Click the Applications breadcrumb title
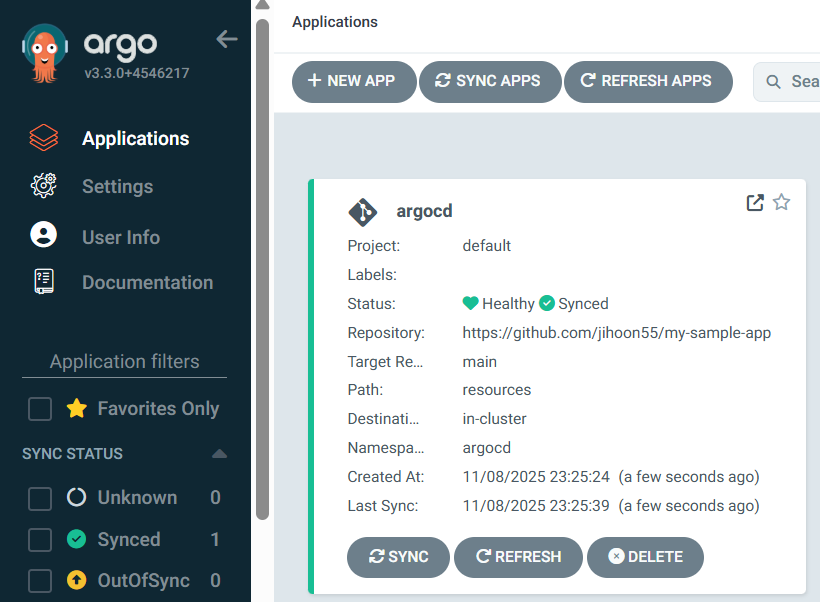 pos(335,22)
